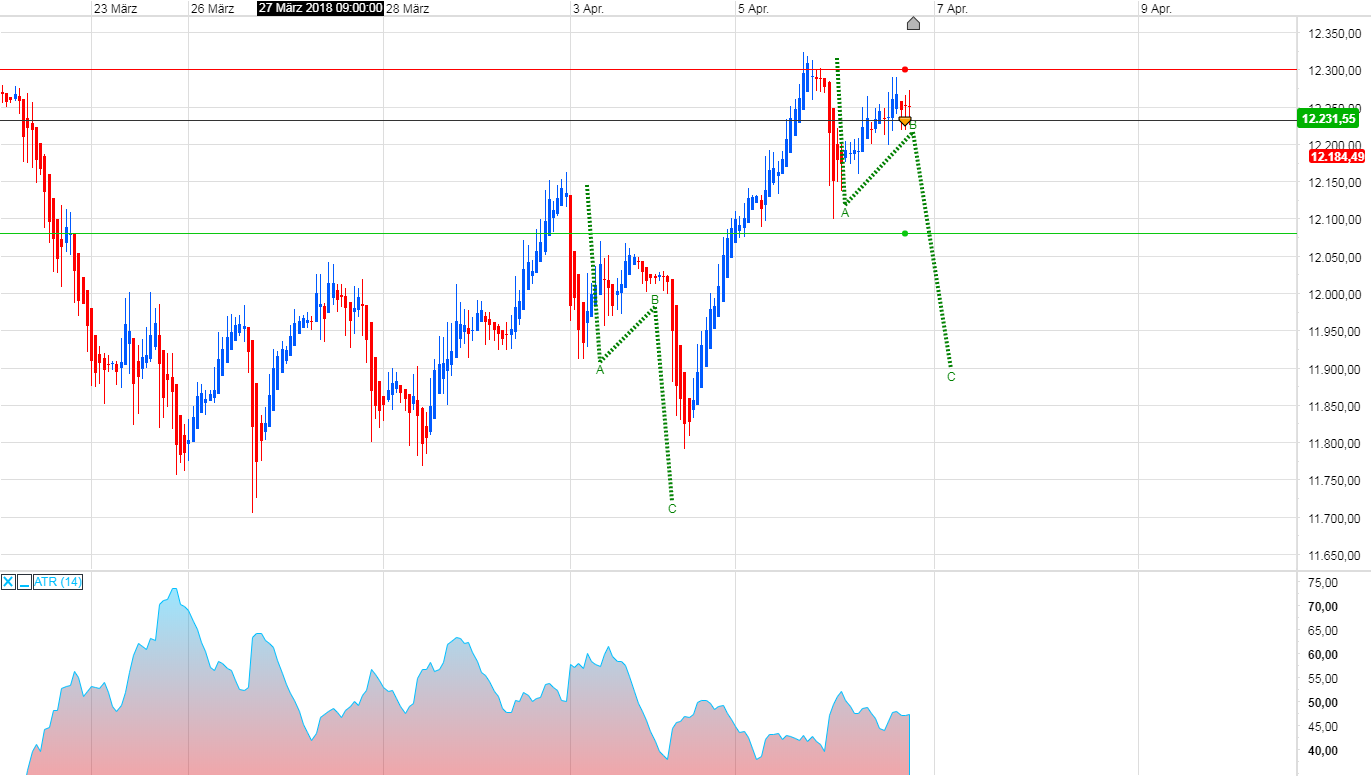1371x781 pixels.
Task: Minimize the ATR (14) indicator panel
Action: (23, 582)
